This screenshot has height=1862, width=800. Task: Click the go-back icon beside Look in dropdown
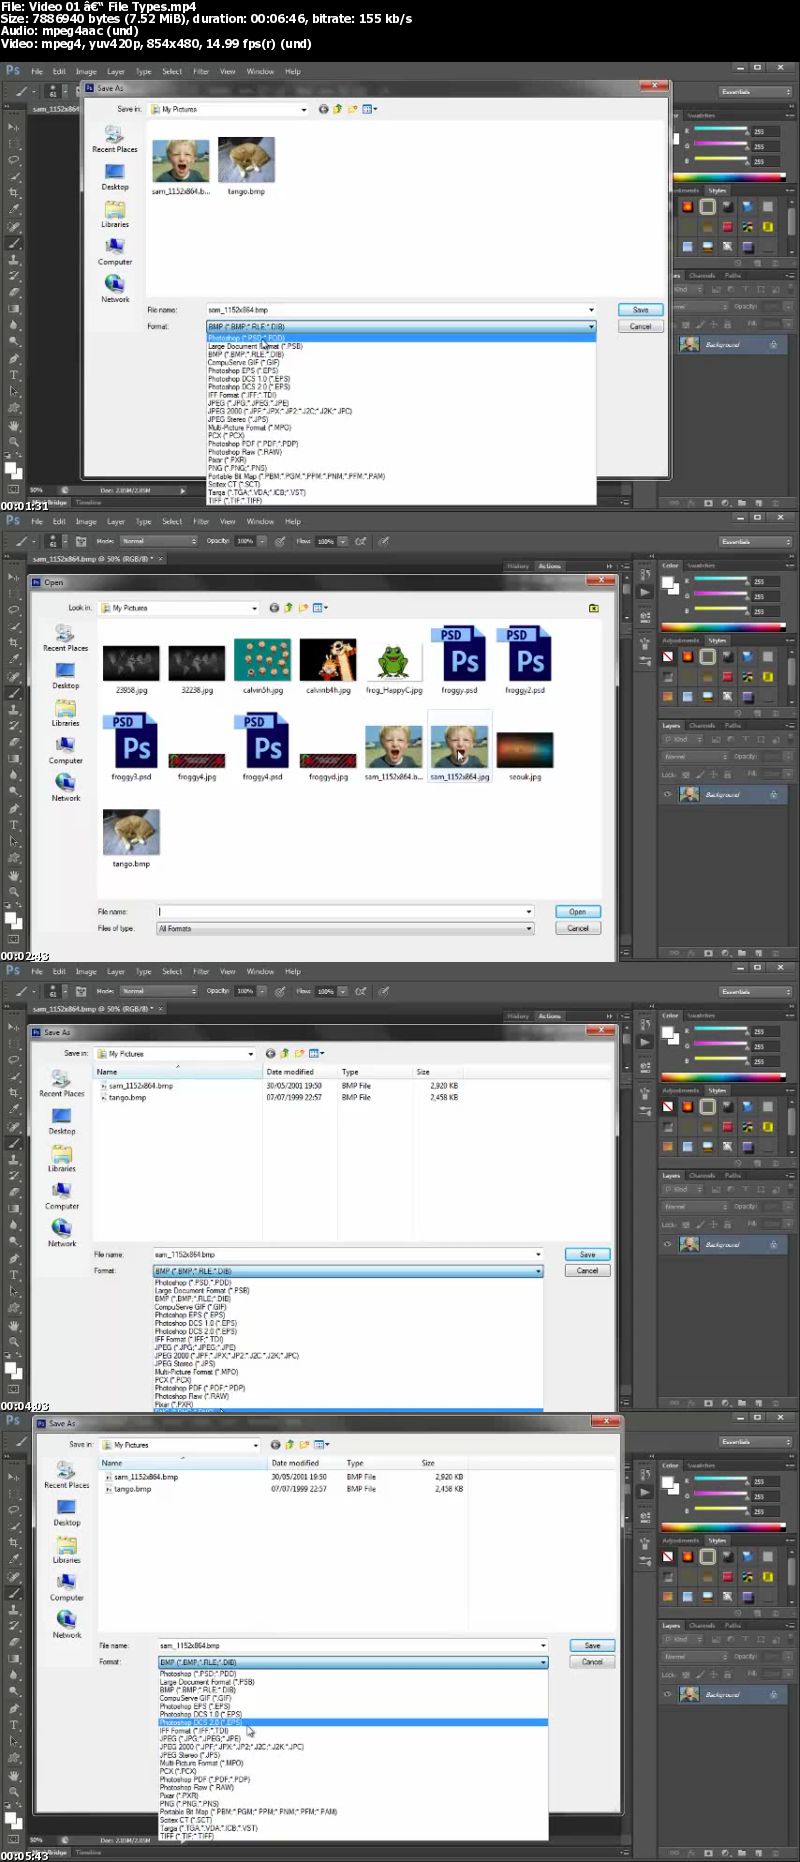point(274,608)
